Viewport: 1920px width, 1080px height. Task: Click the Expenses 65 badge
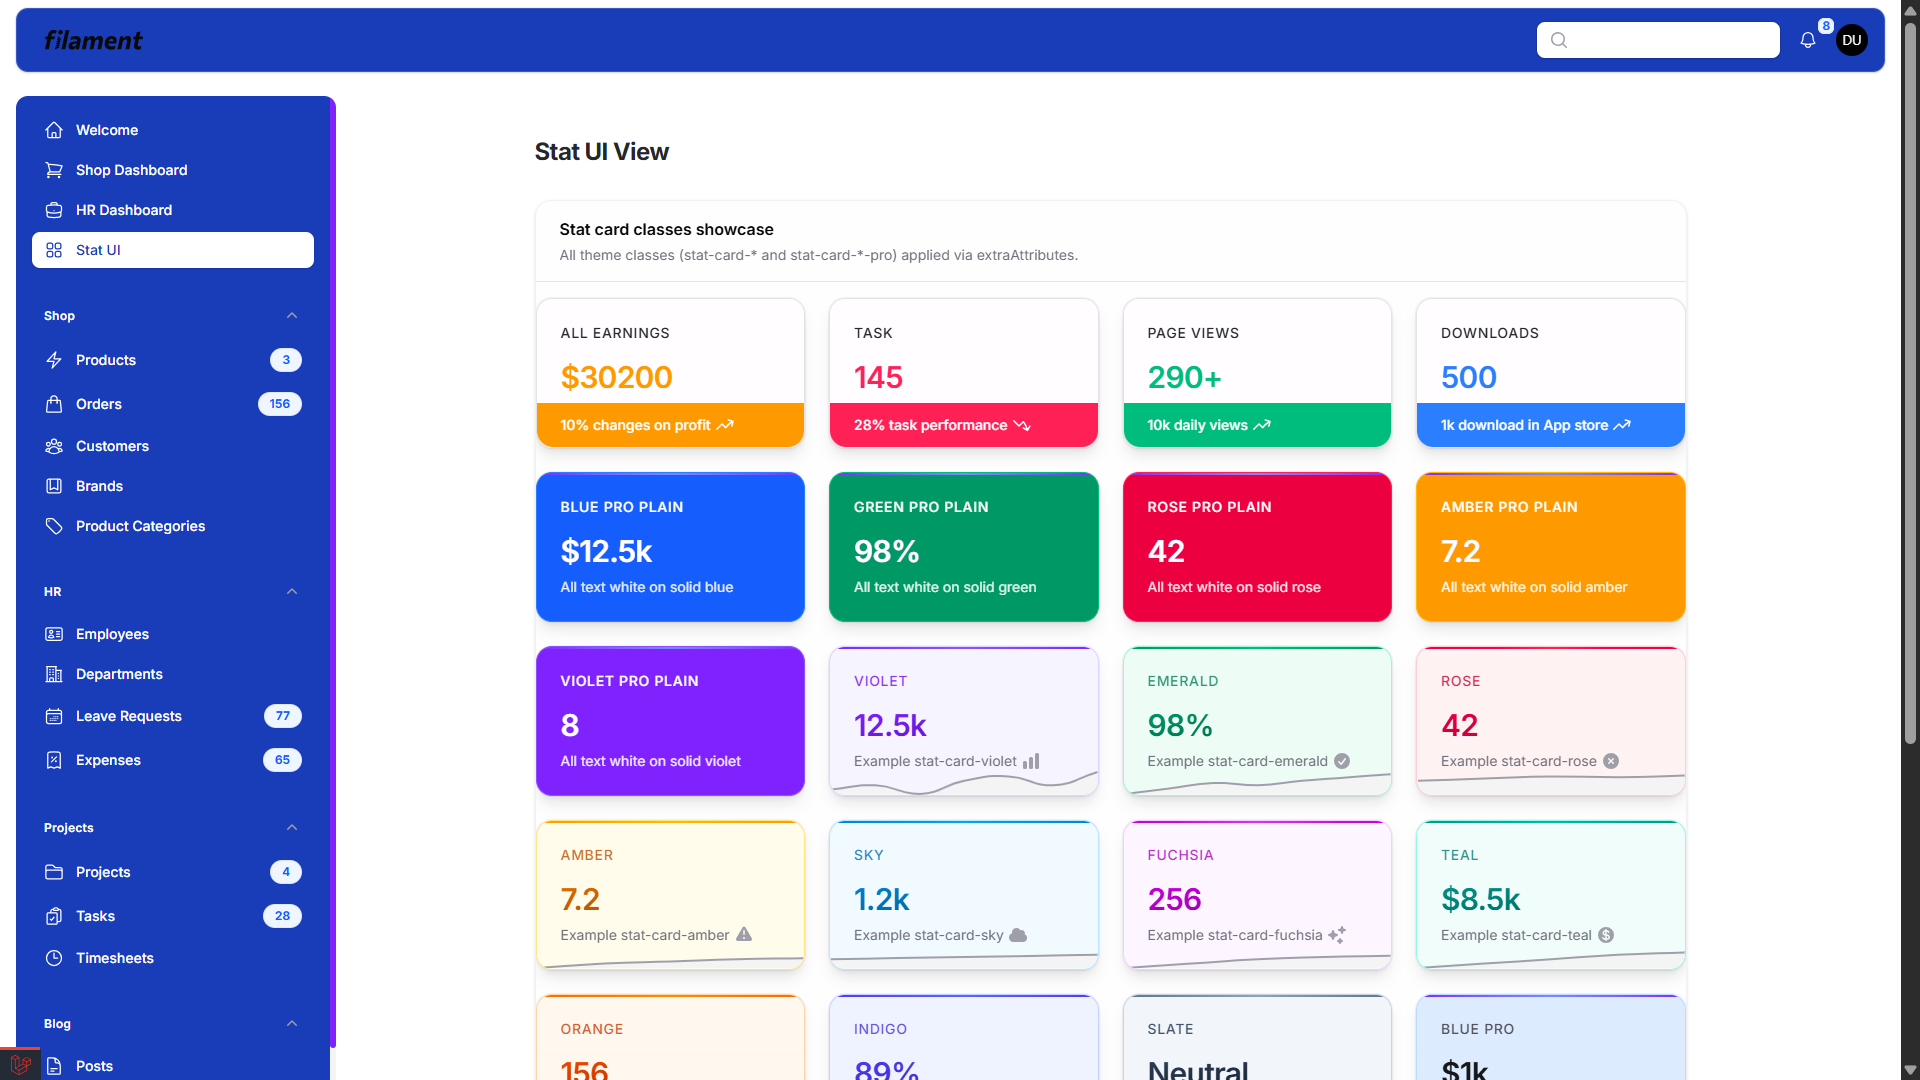(282, 760)
